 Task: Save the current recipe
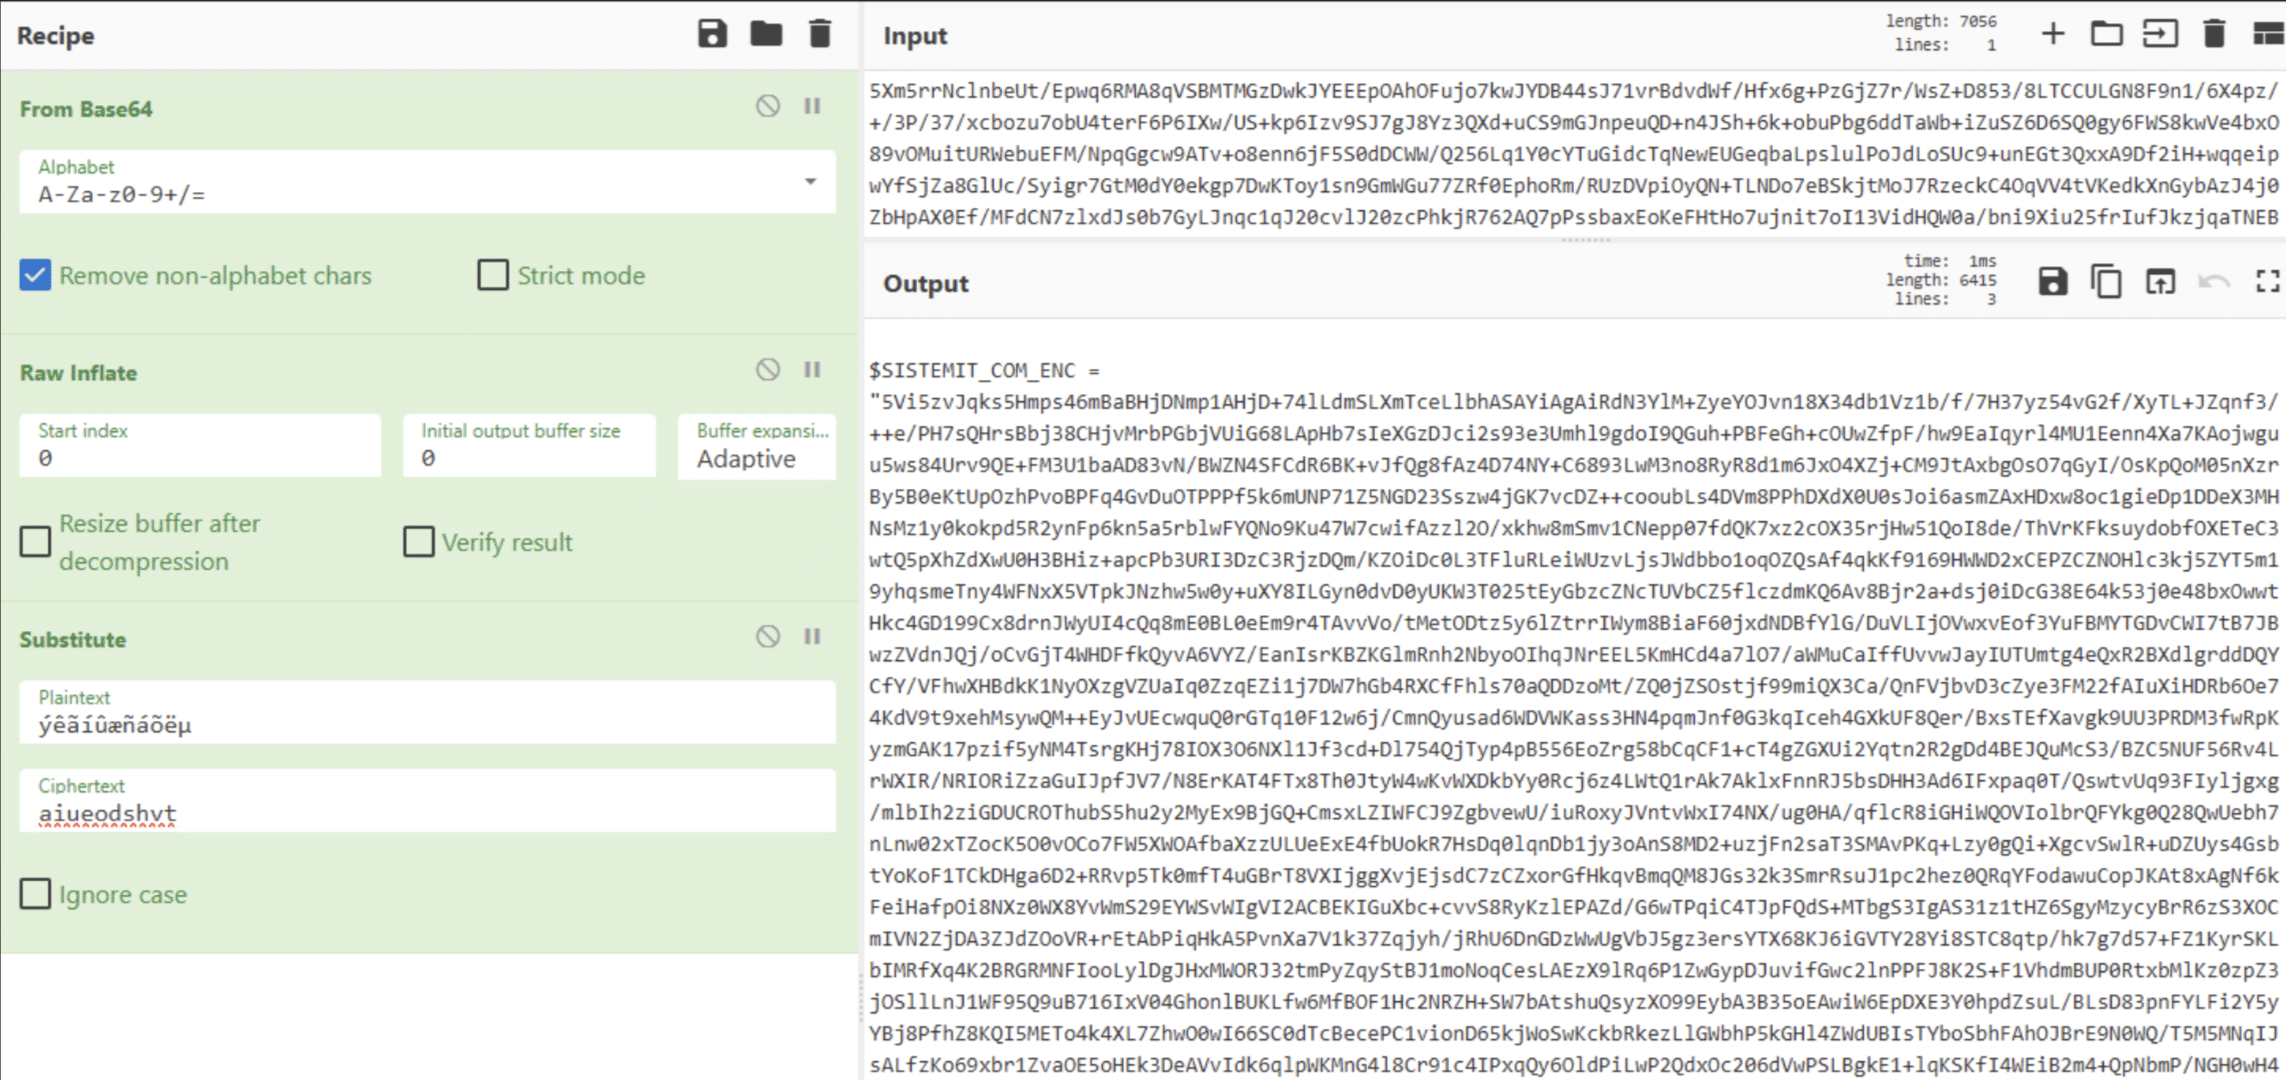712,34
